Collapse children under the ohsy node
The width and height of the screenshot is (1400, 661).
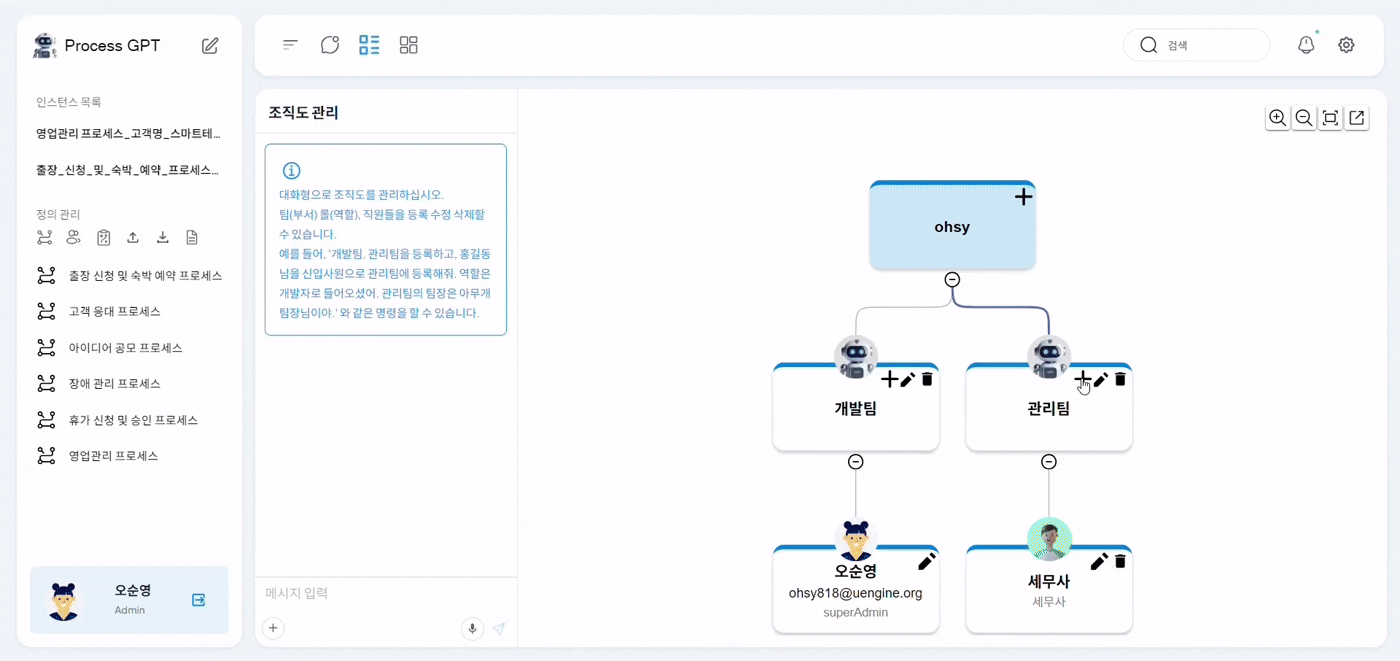pyautogui.click(x=952, y=280)
